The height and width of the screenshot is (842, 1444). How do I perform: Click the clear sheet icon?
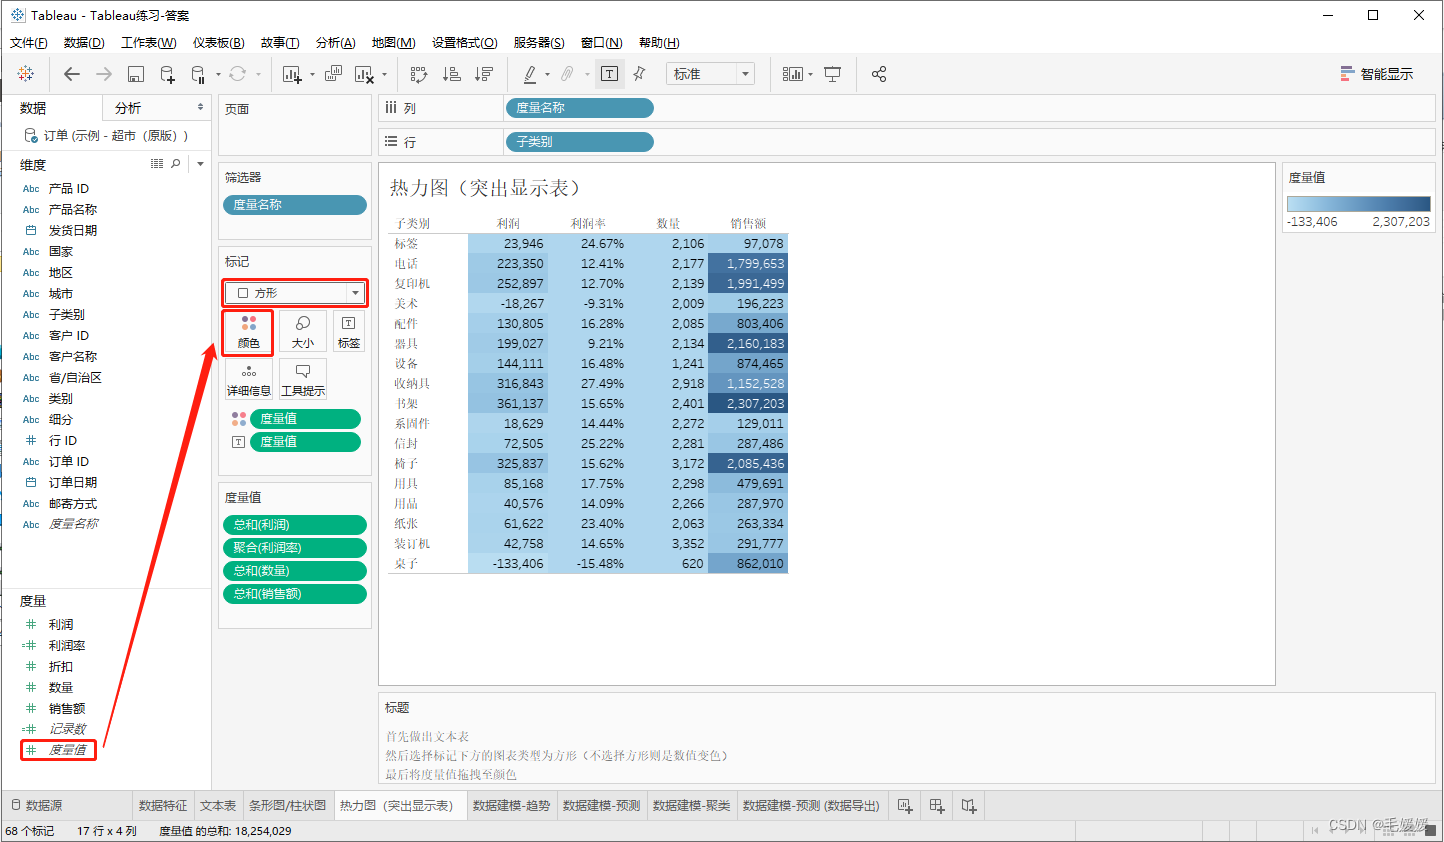pos(364,74)
